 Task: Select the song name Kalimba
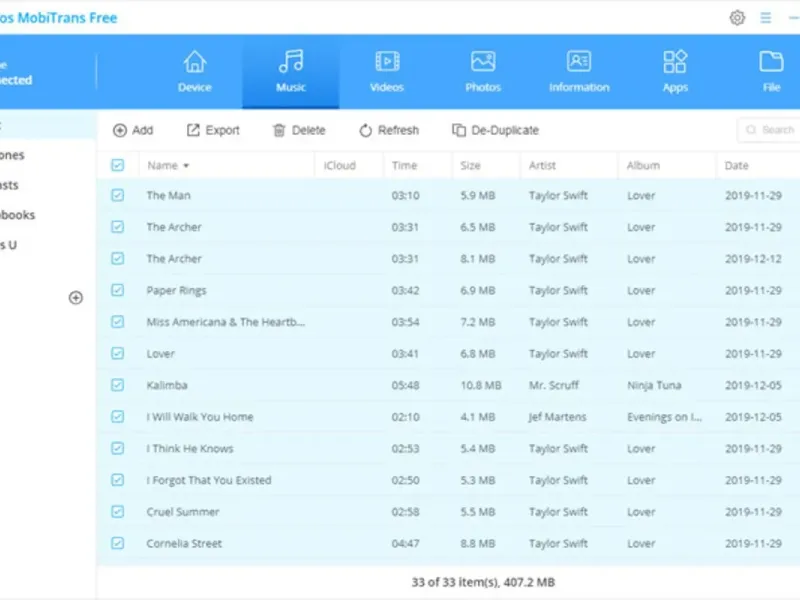coord(167,385)
